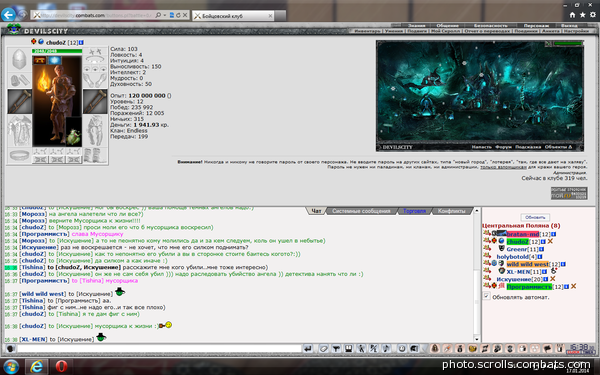Screen dimensions: 600x375
Task: Click the eraser clear-chat icon
Action: pyautogui.click(x=324, y=349)
